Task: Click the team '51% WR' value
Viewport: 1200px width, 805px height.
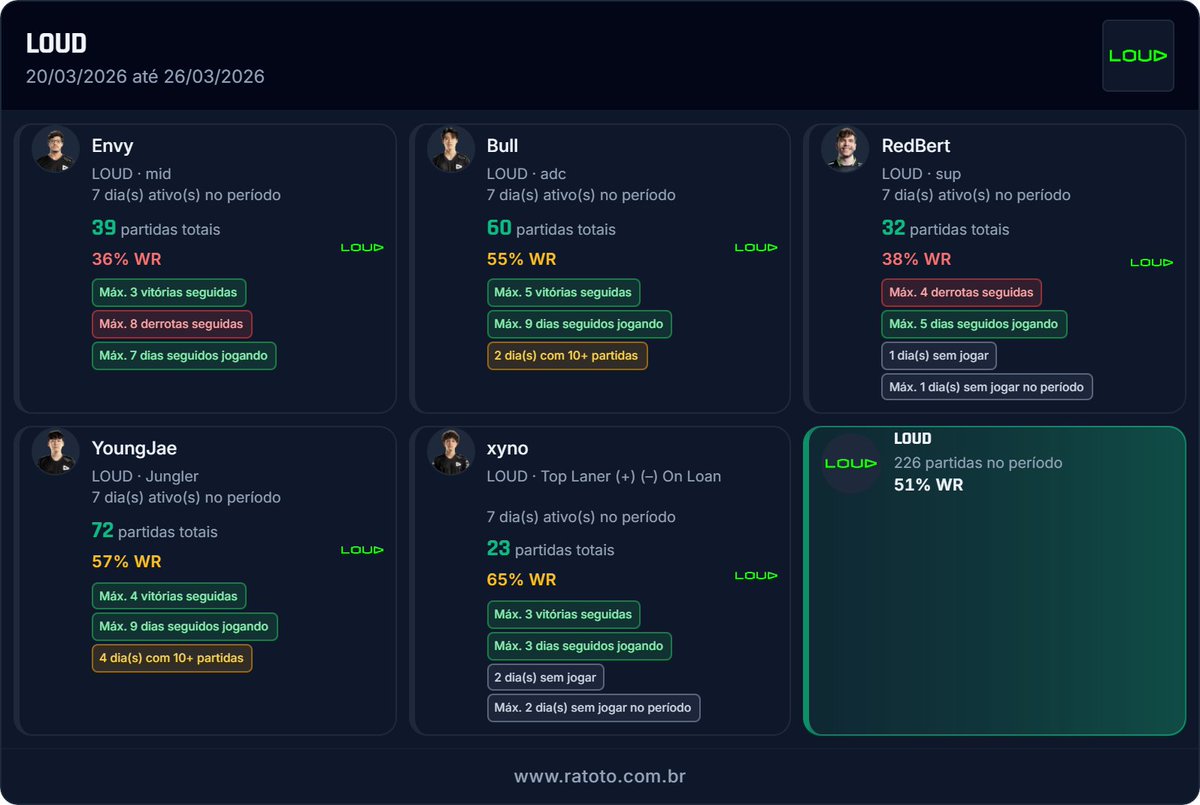Action: click(928, 485)
